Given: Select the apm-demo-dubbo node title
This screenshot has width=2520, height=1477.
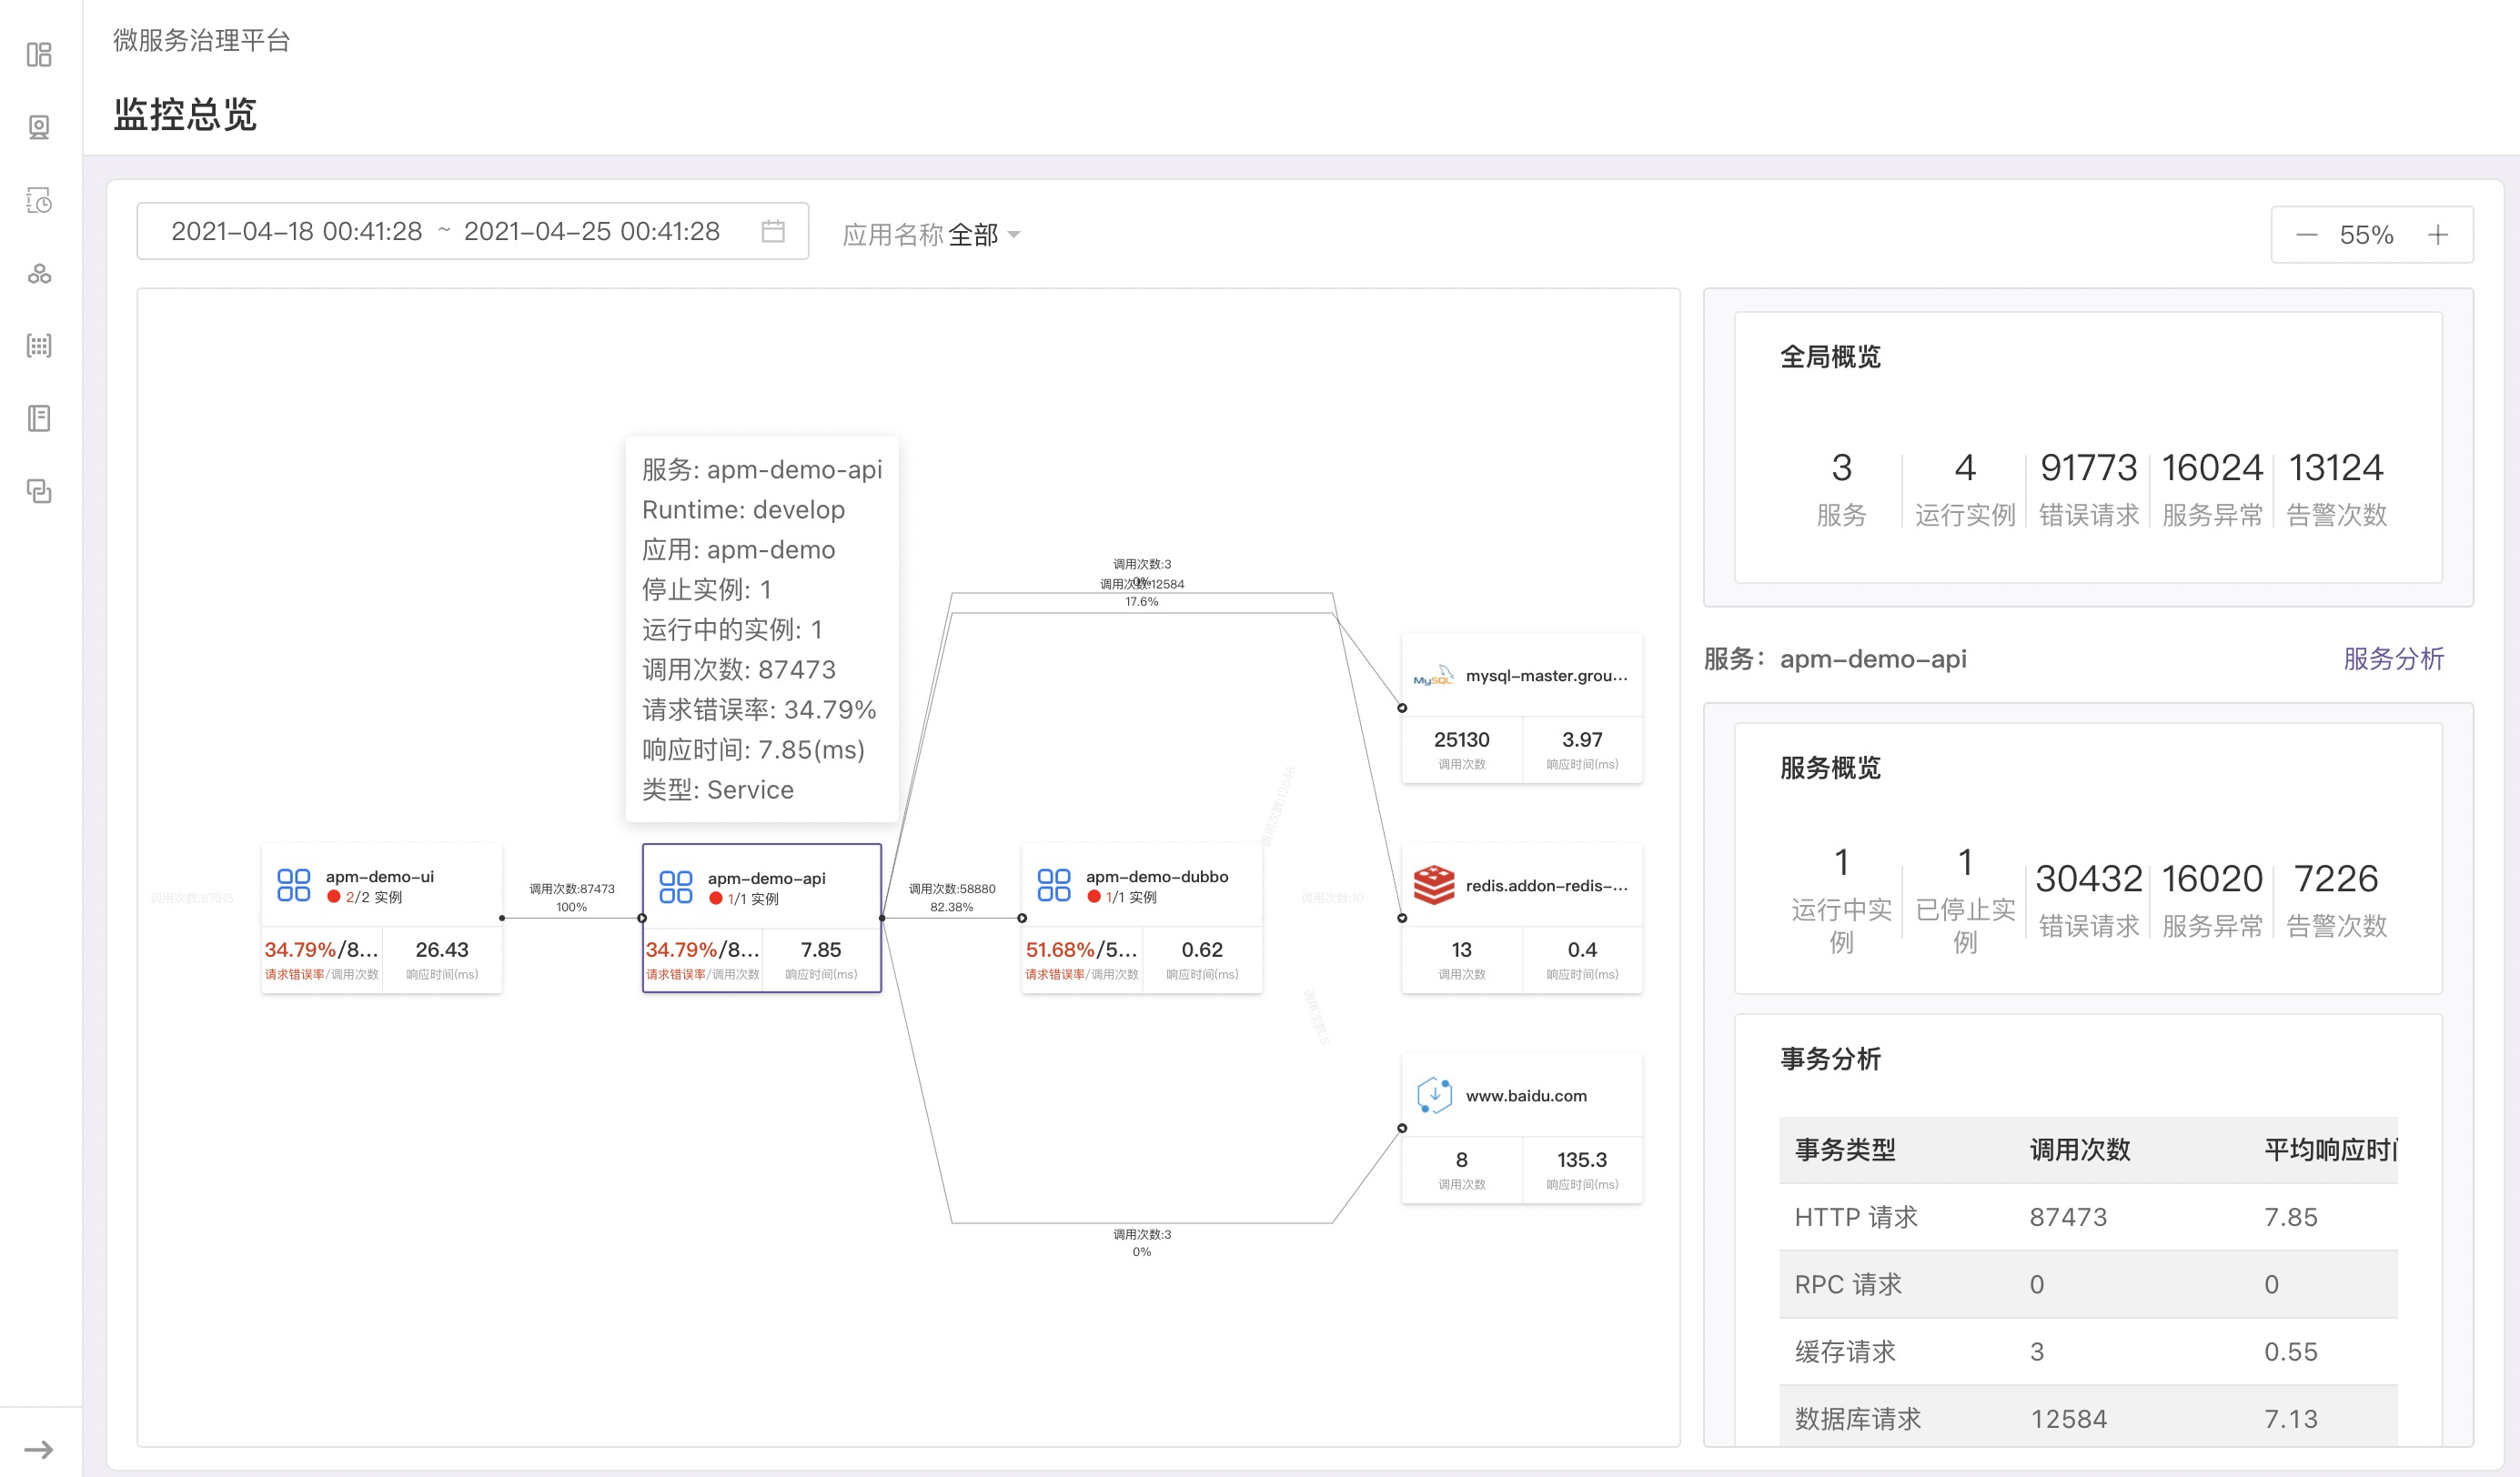Looking at the screenshot, I should [1157, 876].
